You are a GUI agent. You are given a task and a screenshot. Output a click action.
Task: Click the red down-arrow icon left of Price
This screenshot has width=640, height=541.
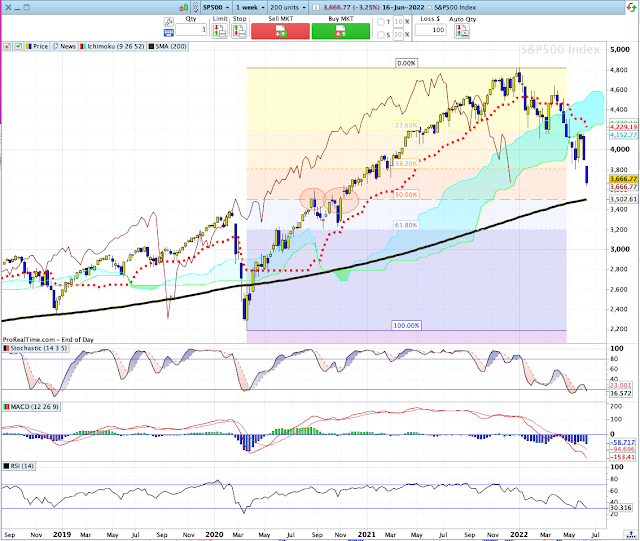pyautogui.click(x=7, y=47)
